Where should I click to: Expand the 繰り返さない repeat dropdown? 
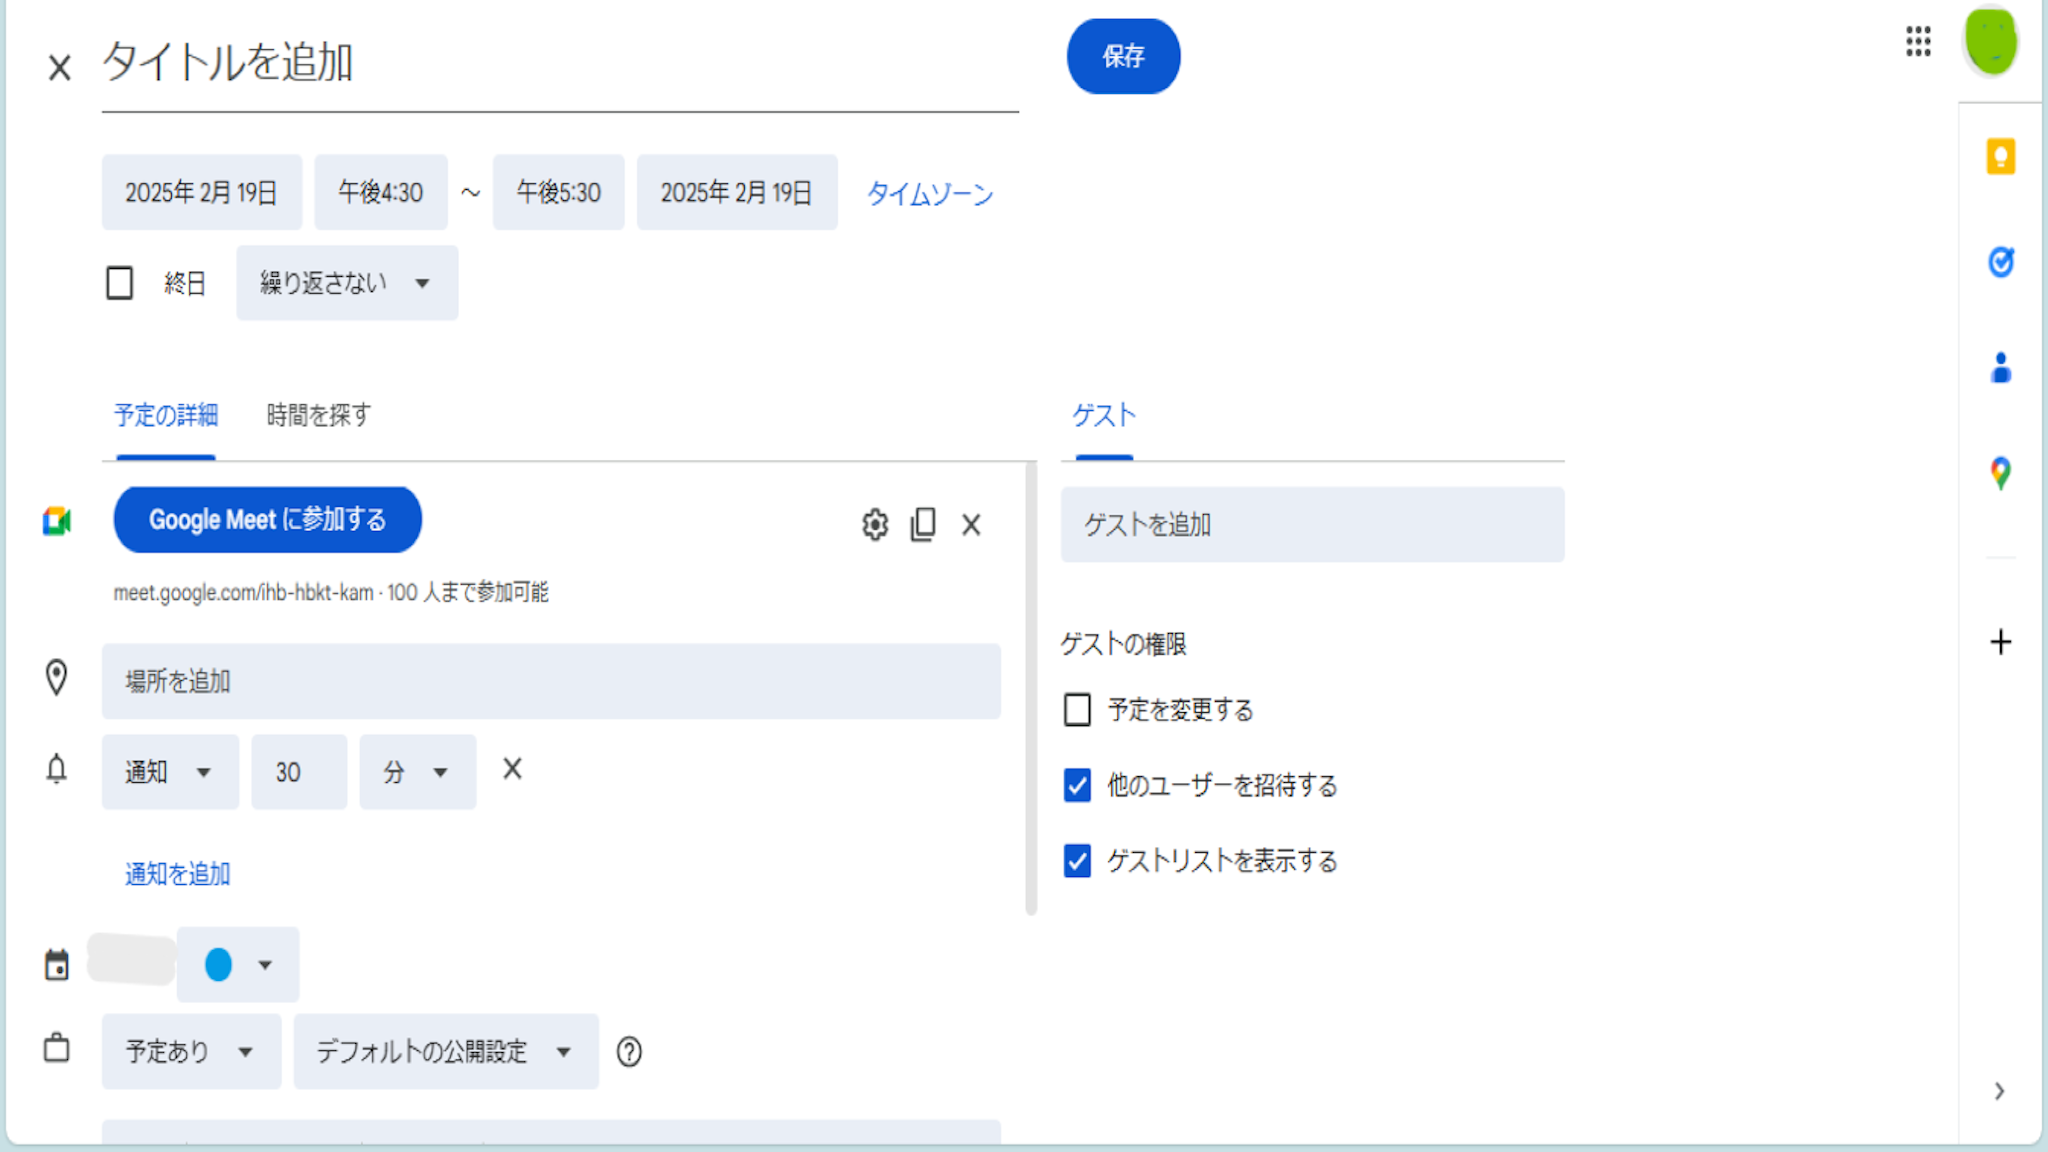(x=346, y=283)
